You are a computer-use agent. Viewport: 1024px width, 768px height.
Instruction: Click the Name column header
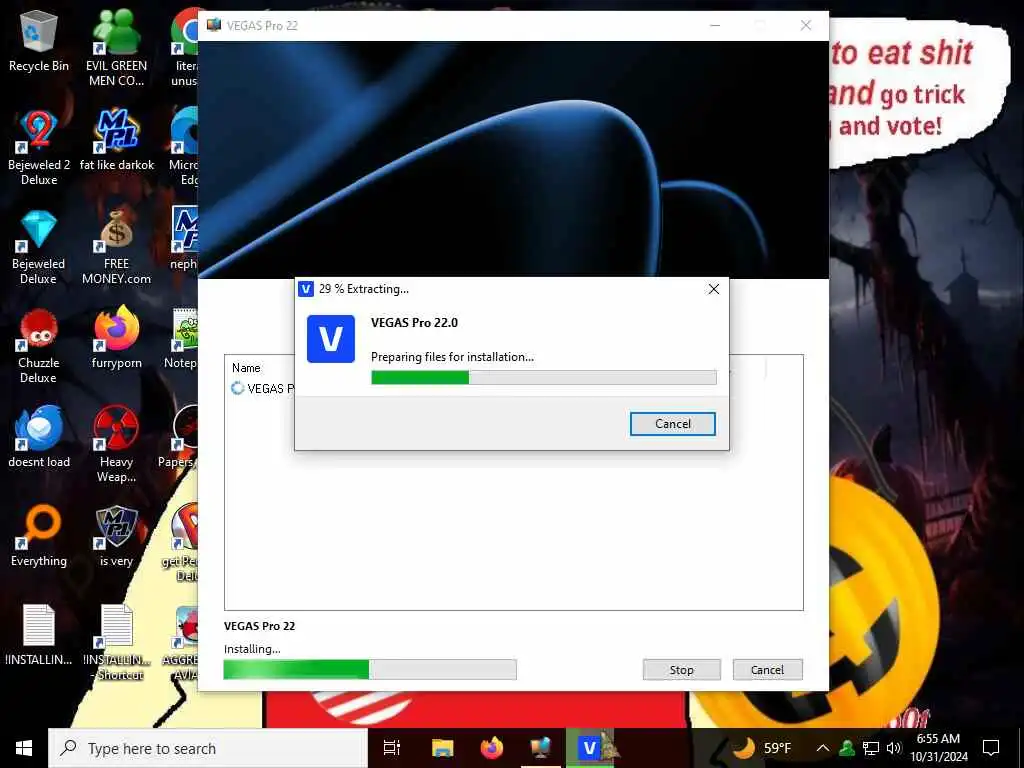tap(246, 368)
